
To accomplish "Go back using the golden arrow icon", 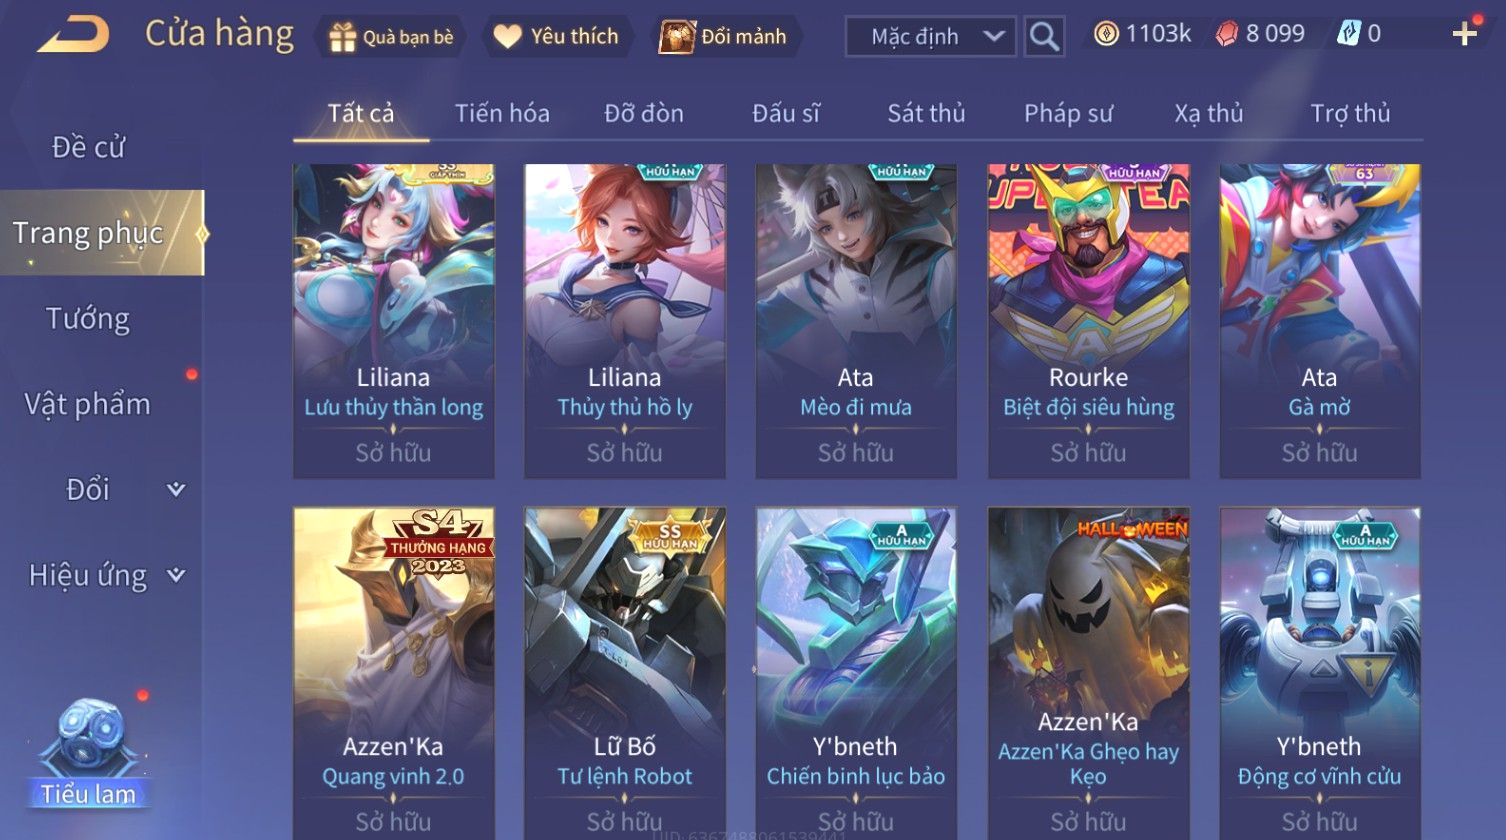I will 72,35.
